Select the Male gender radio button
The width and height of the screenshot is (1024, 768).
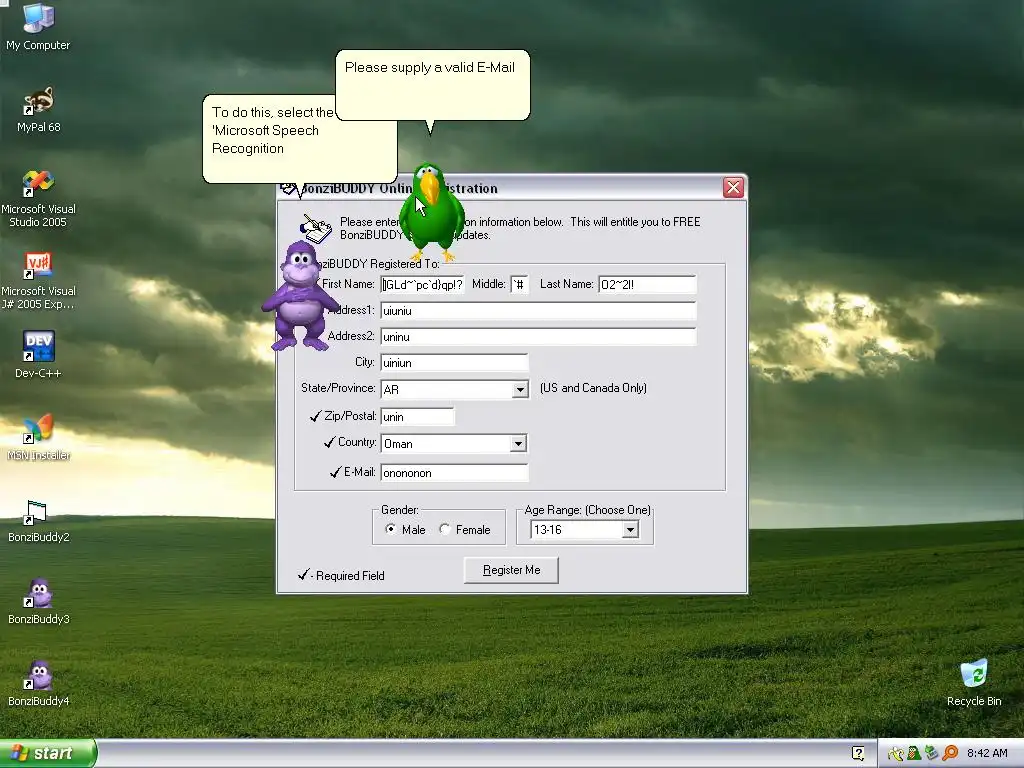pos(391,529)
